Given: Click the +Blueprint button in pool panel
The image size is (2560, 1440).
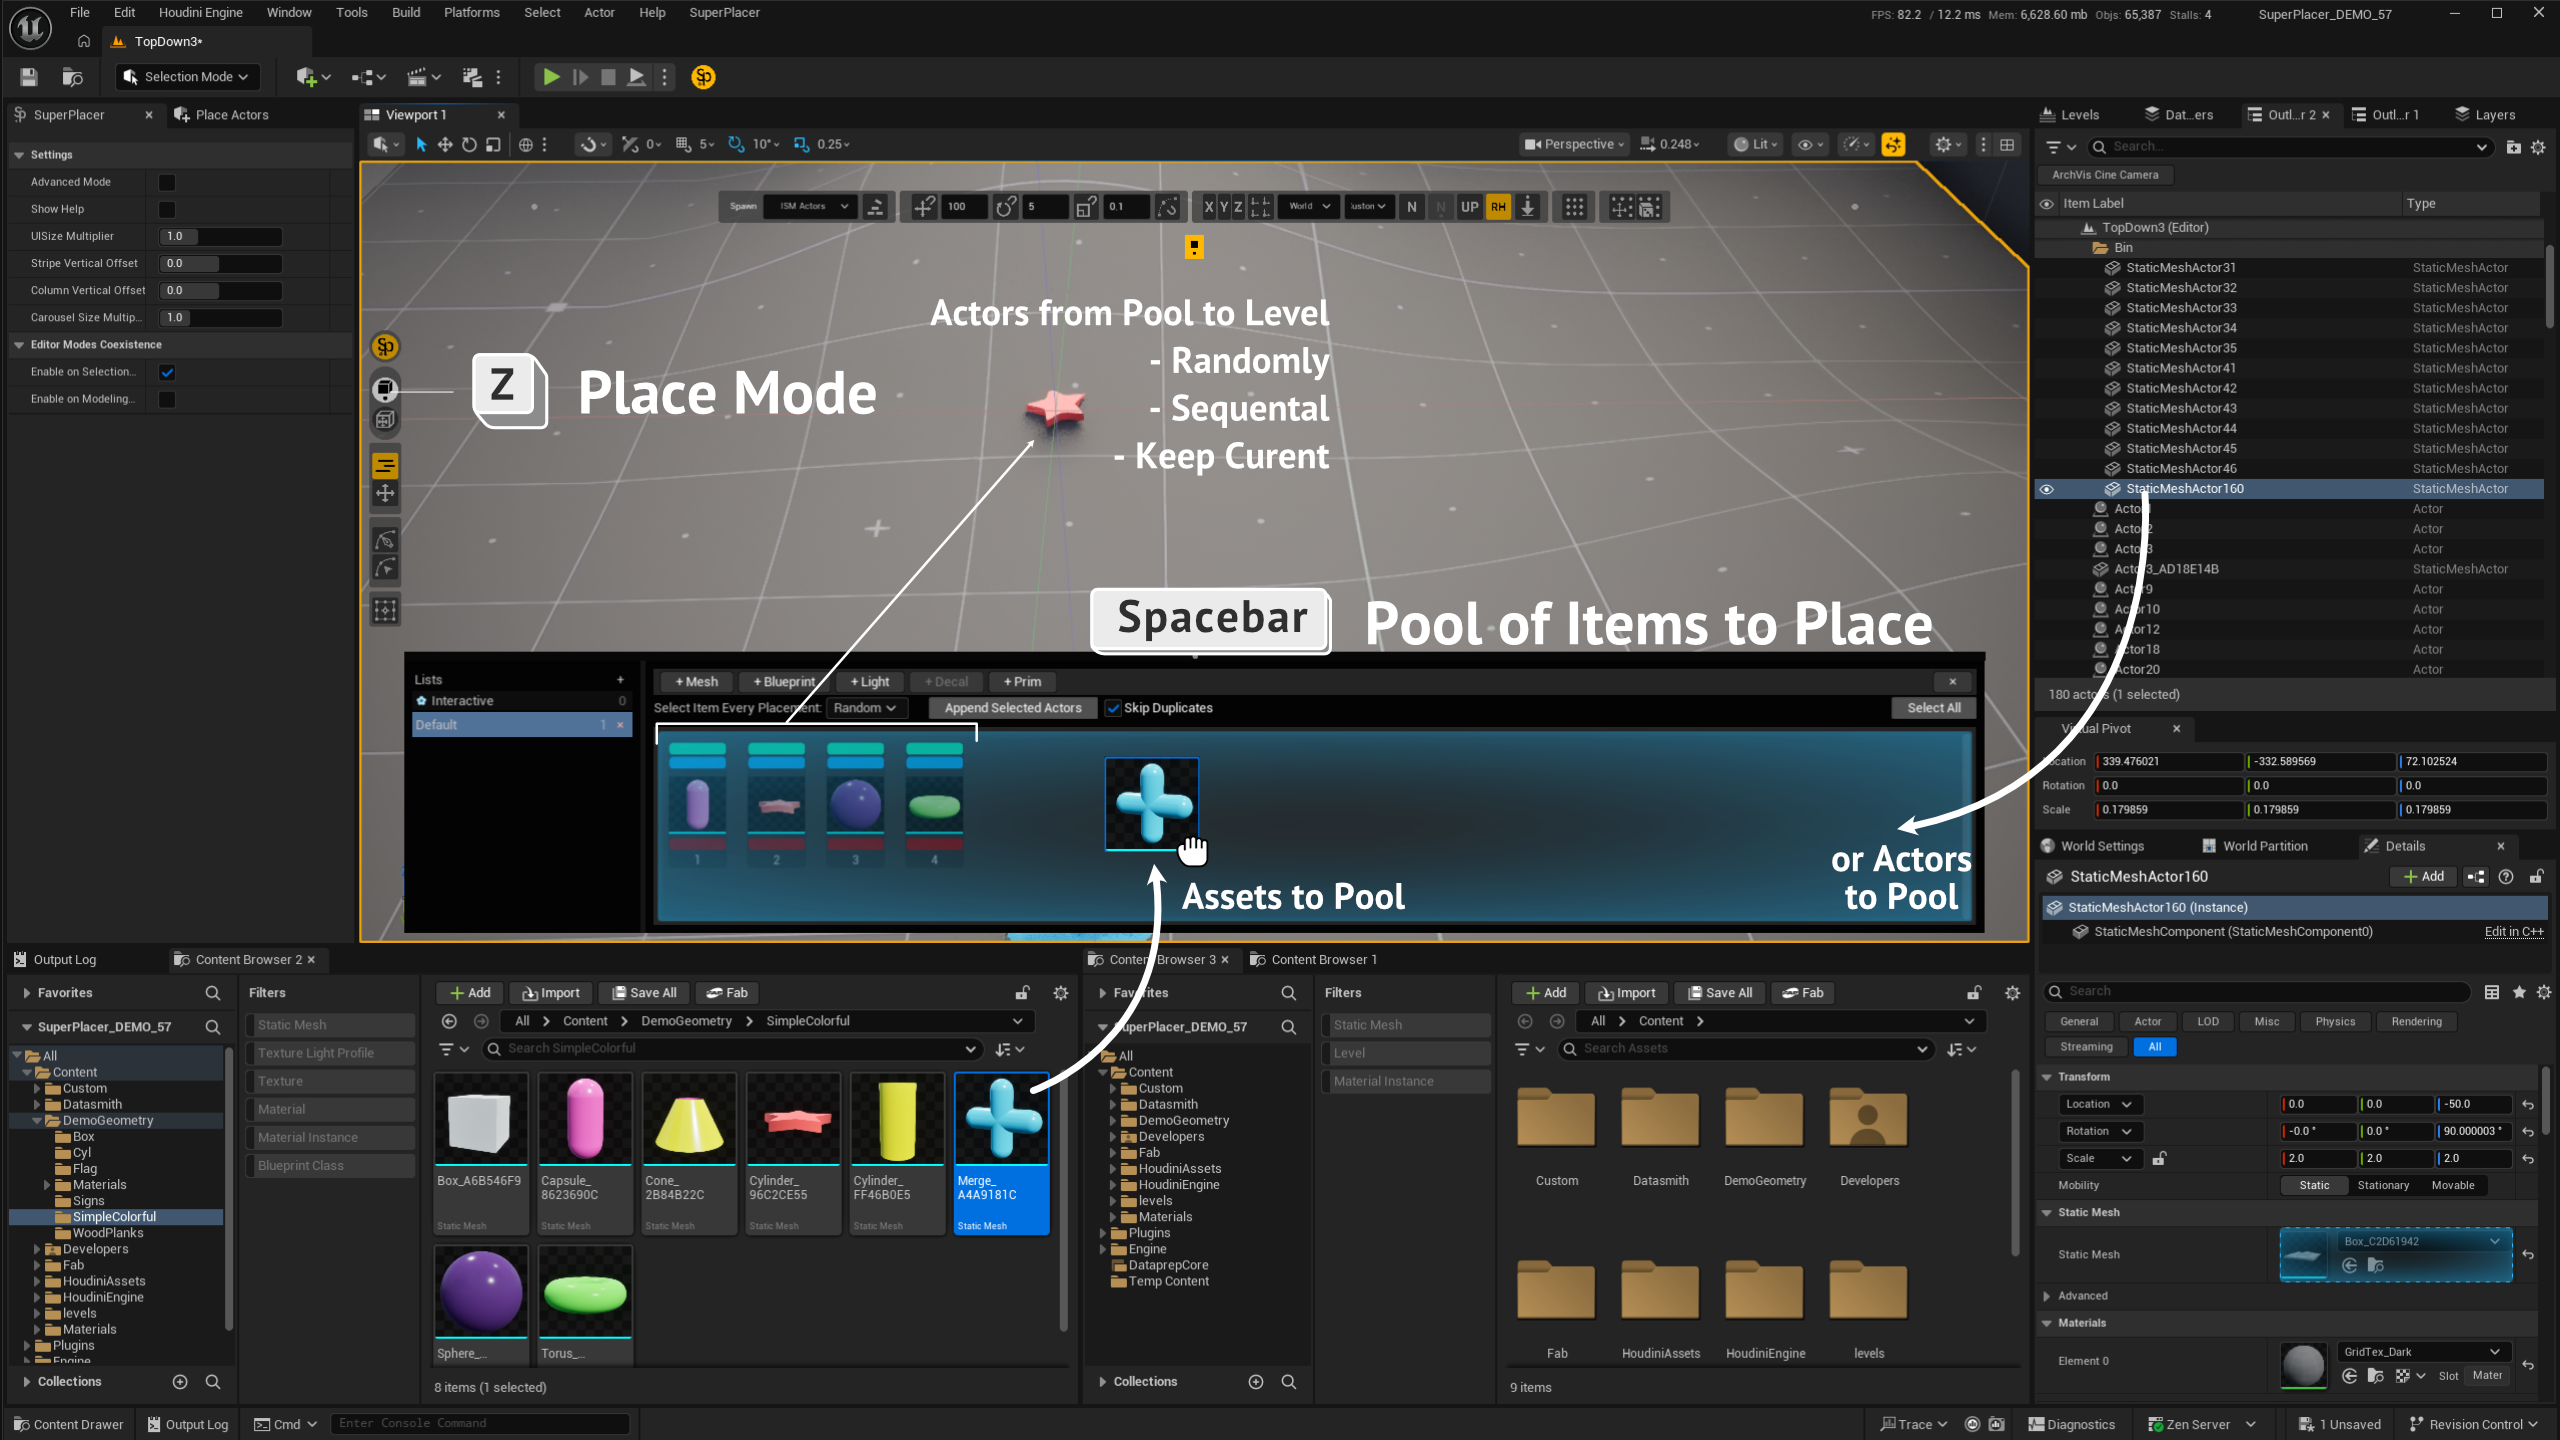Looking at the screenshot, I should point(784,682).
